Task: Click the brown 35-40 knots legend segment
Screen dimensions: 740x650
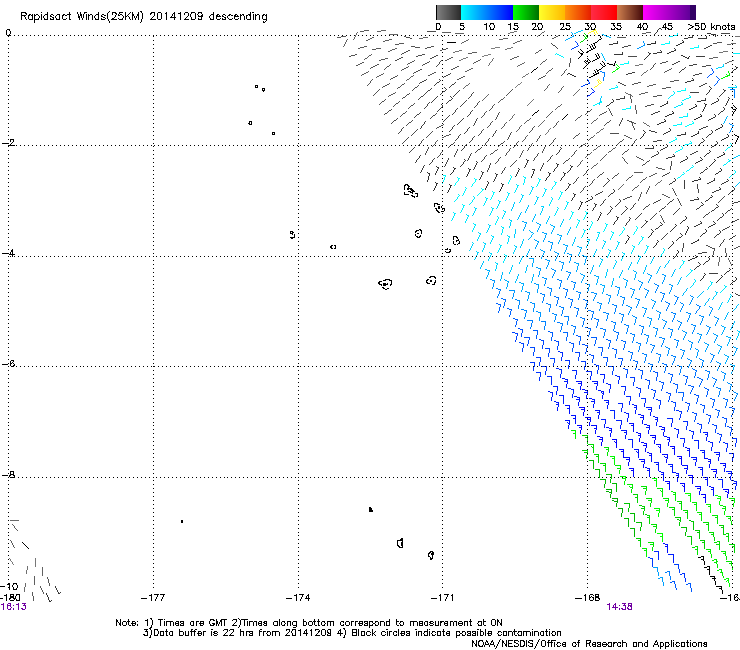Action: tap(630, 12)
